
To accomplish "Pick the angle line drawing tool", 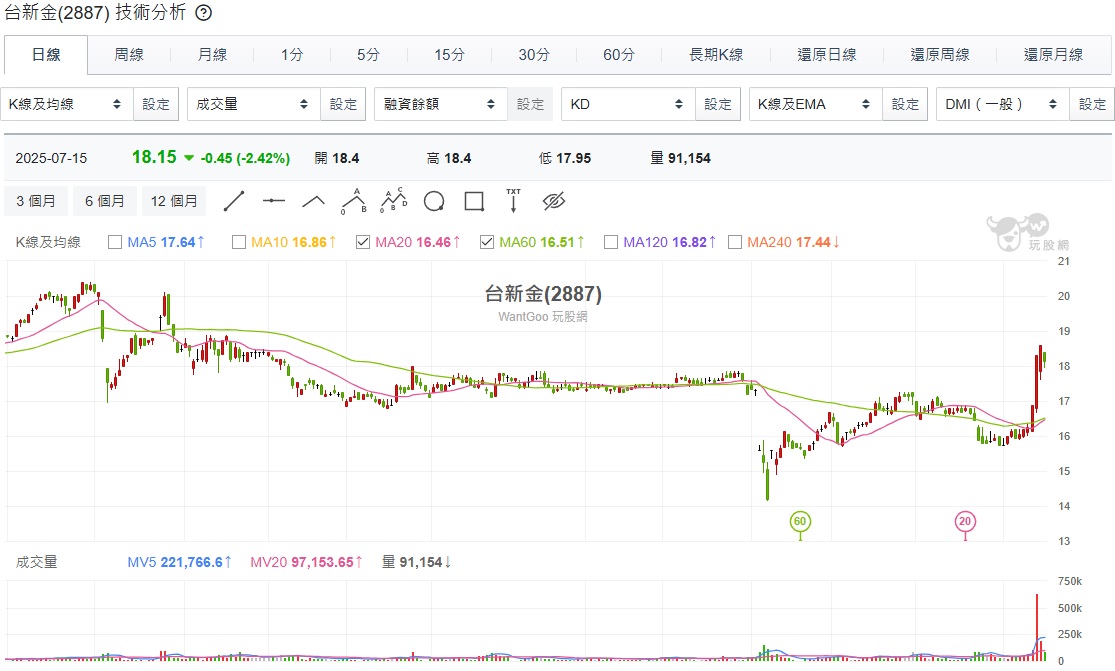I will point(314,201).
